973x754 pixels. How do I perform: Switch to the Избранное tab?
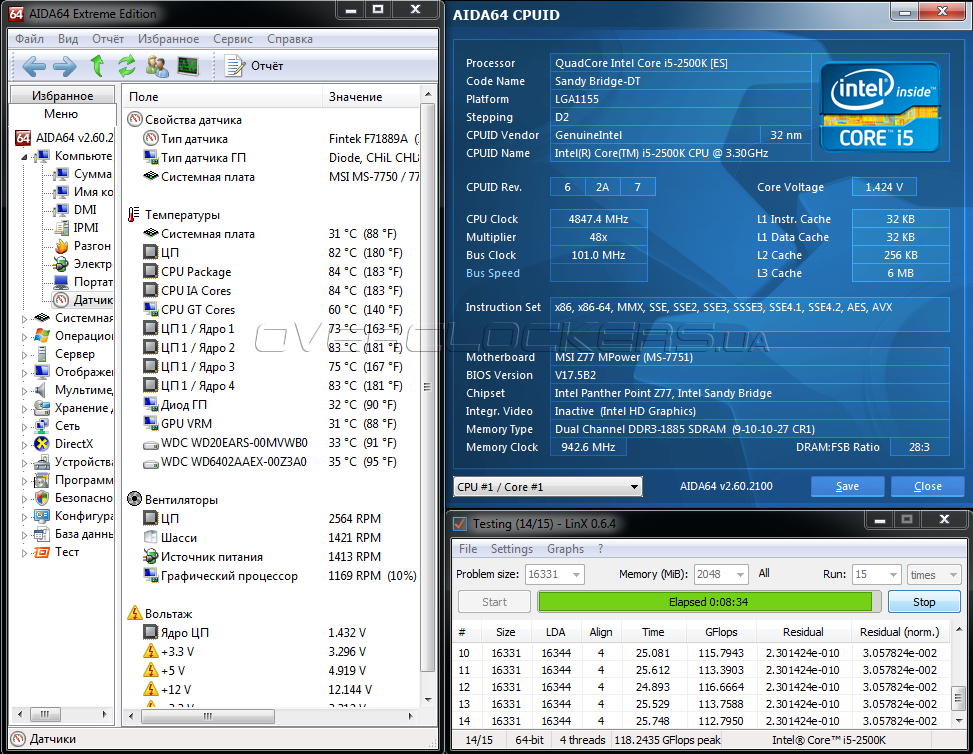pos(63,96)
